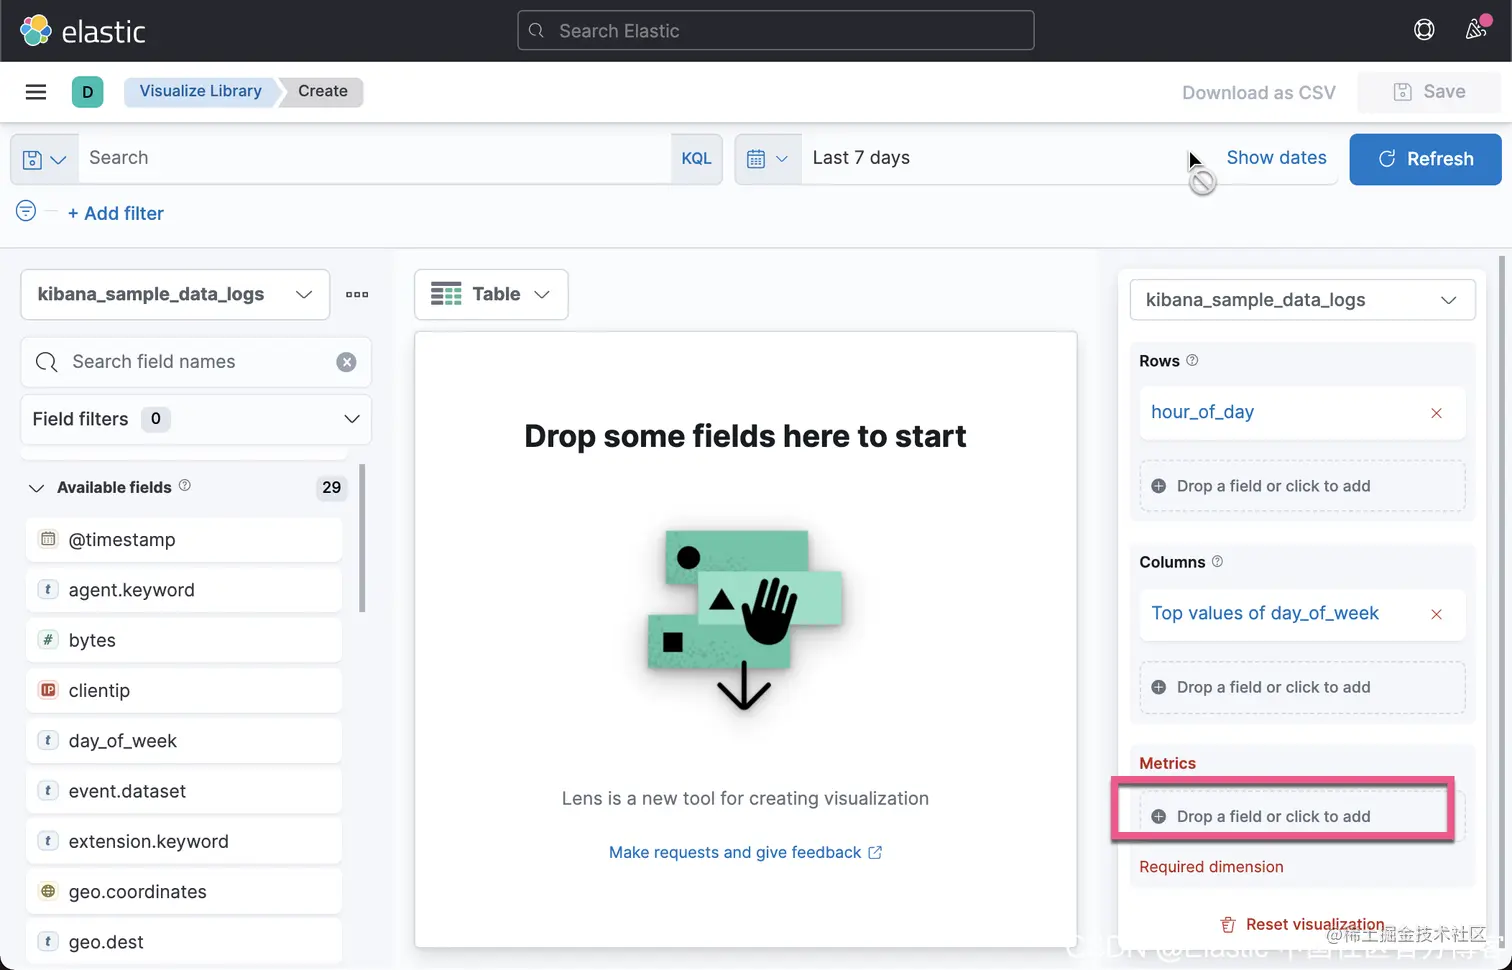
Task: Open the Table chart type dropdown
Action: (x=491, y=294)
